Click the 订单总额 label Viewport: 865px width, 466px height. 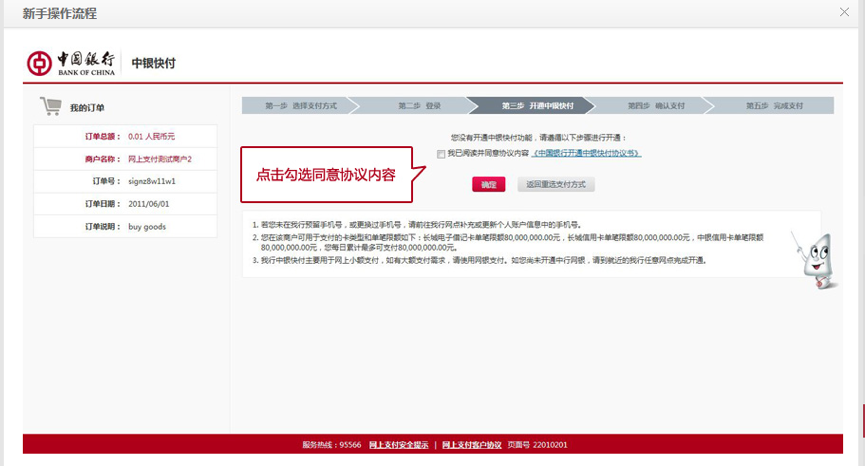[103, 137]
